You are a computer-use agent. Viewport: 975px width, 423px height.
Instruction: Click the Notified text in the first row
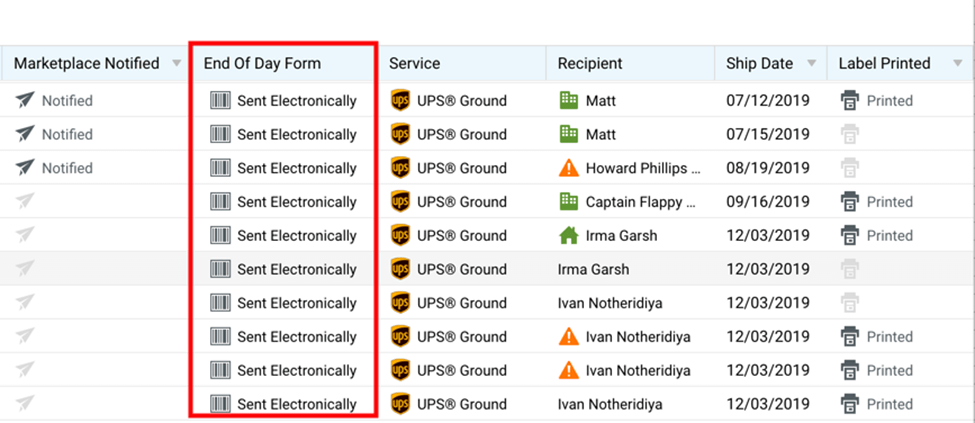[67, 100]
